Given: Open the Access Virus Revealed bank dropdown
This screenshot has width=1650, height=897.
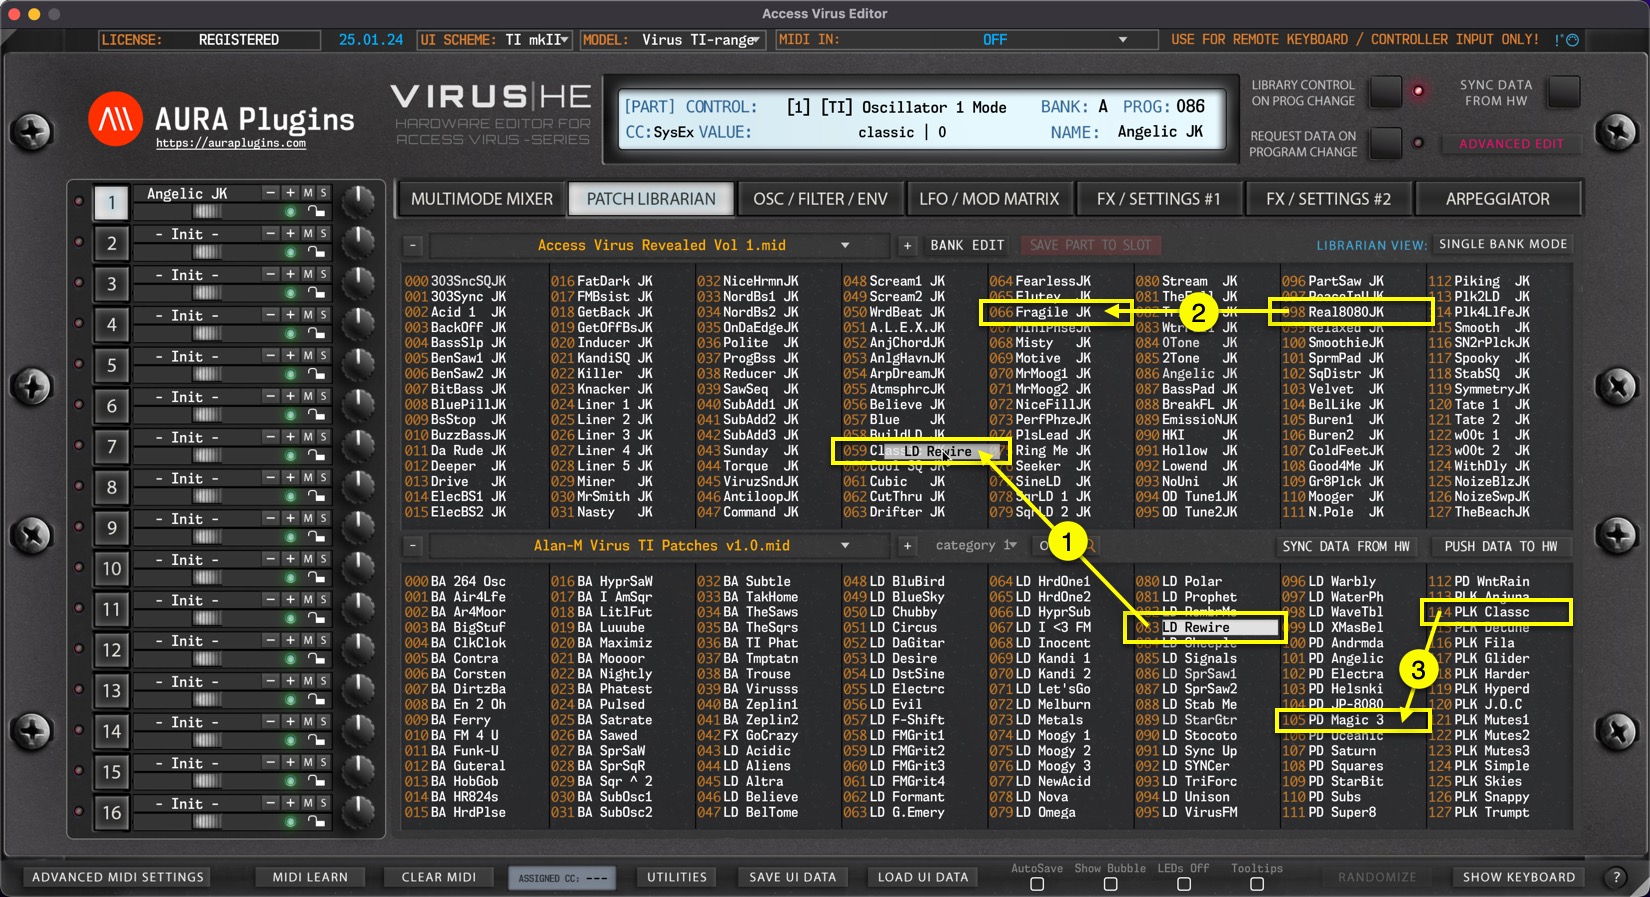Looking at the screenshot, I should pyautogui.click(x=845, y=245).
